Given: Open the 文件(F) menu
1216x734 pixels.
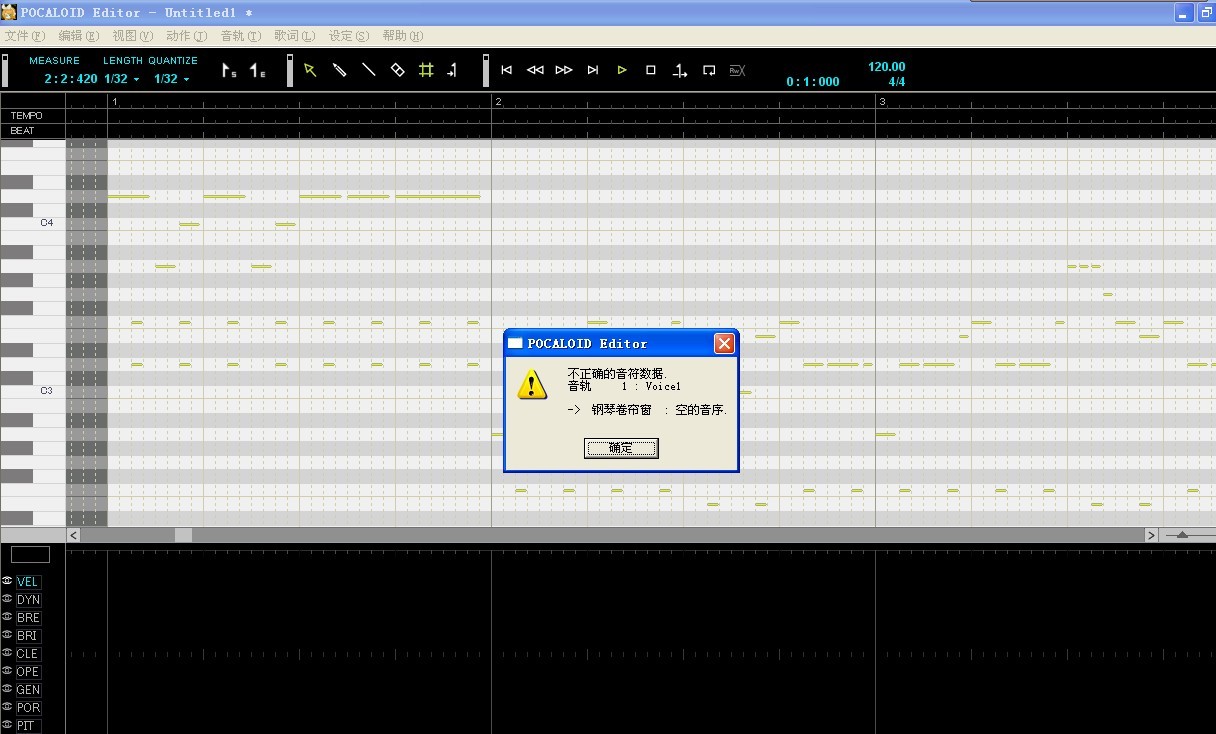Looking at the screenshot, I should tap(25, 36).
